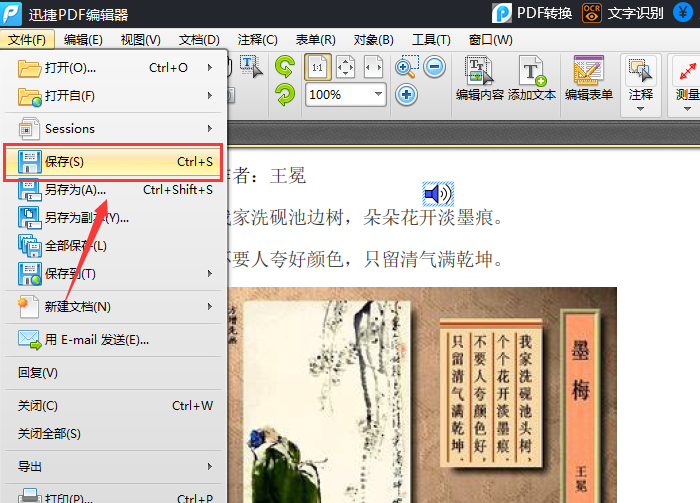Expand the Export submenu arrow
This screenshot has width=700, height=503.
[209, 466]
